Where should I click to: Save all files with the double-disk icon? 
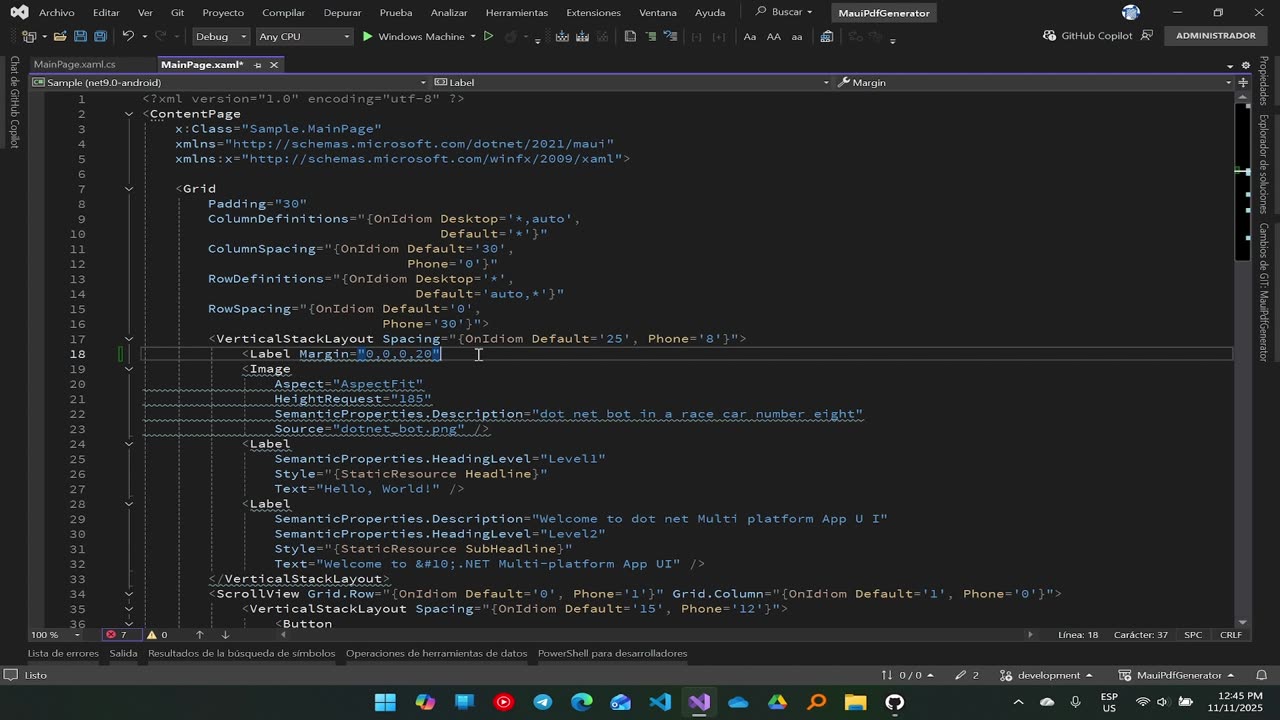tap(100, 36)
